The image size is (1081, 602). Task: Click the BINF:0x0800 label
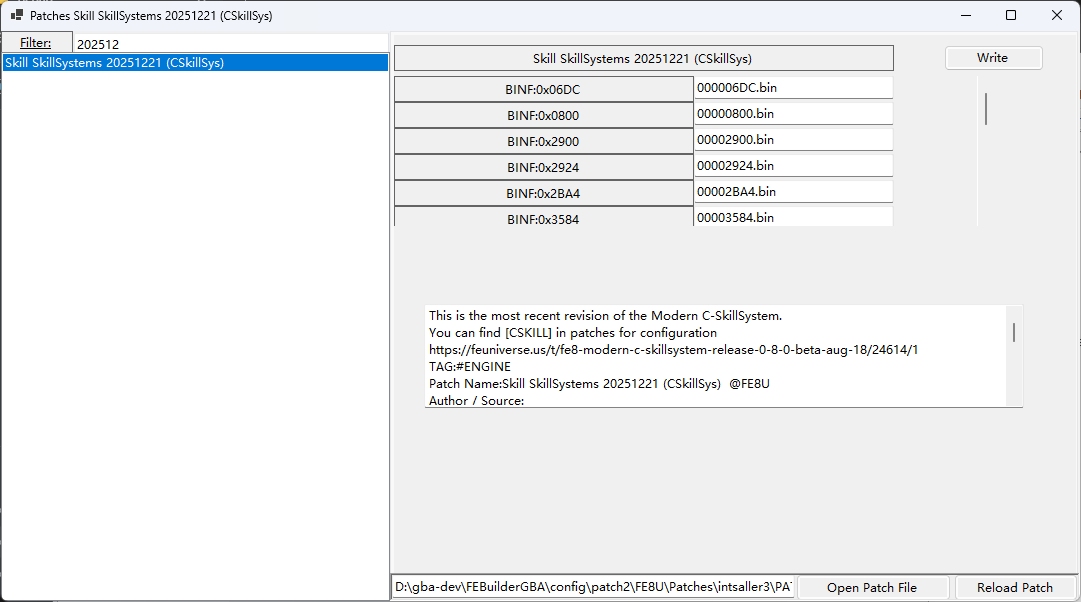pos(543,115)
